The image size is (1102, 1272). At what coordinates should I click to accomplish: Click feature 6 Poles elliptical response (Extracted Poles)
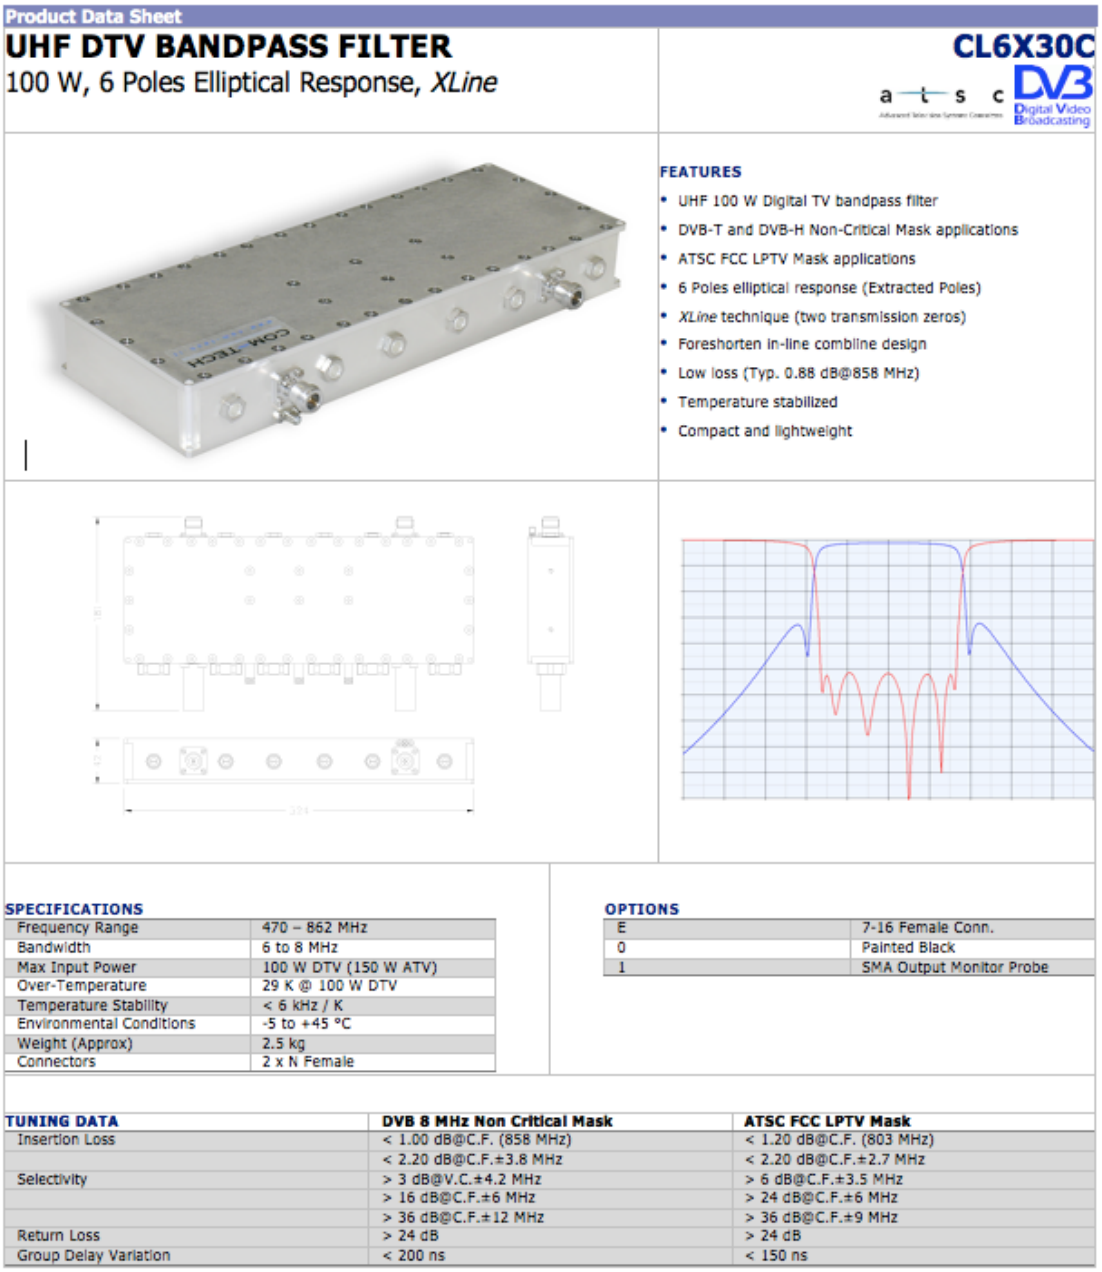[x=830, y=288]
